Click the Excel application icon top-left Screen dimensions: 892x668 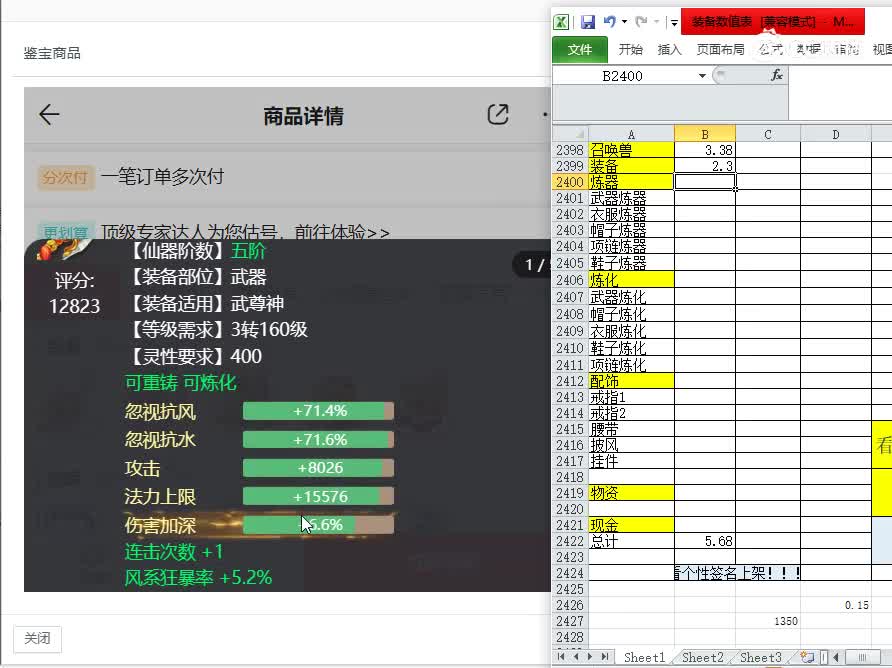[x=562, y=20]
